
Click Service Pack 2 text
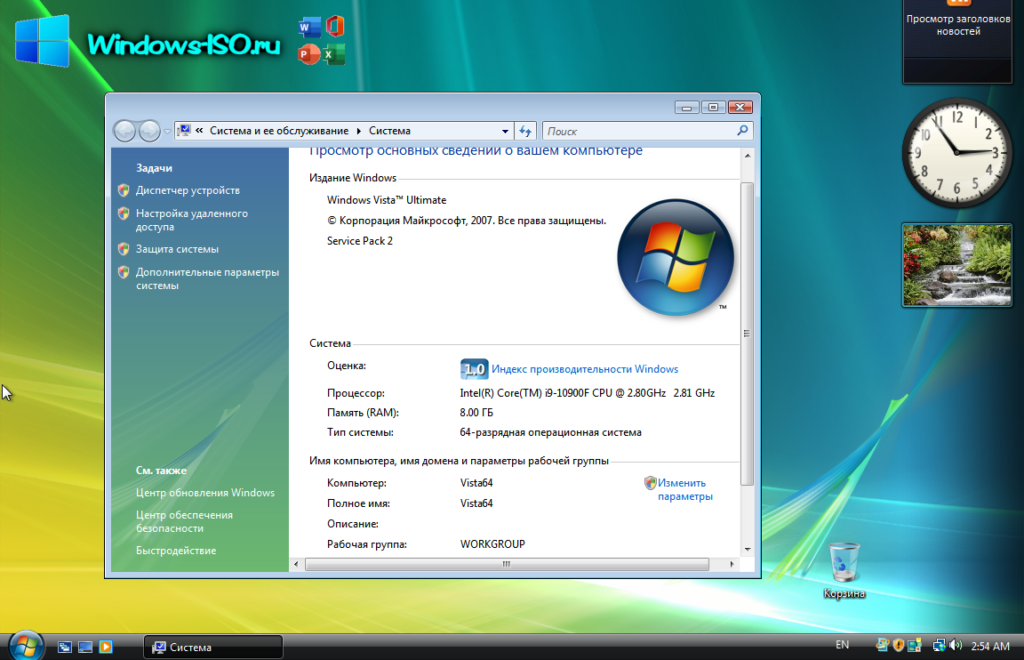tap(360, 241)
